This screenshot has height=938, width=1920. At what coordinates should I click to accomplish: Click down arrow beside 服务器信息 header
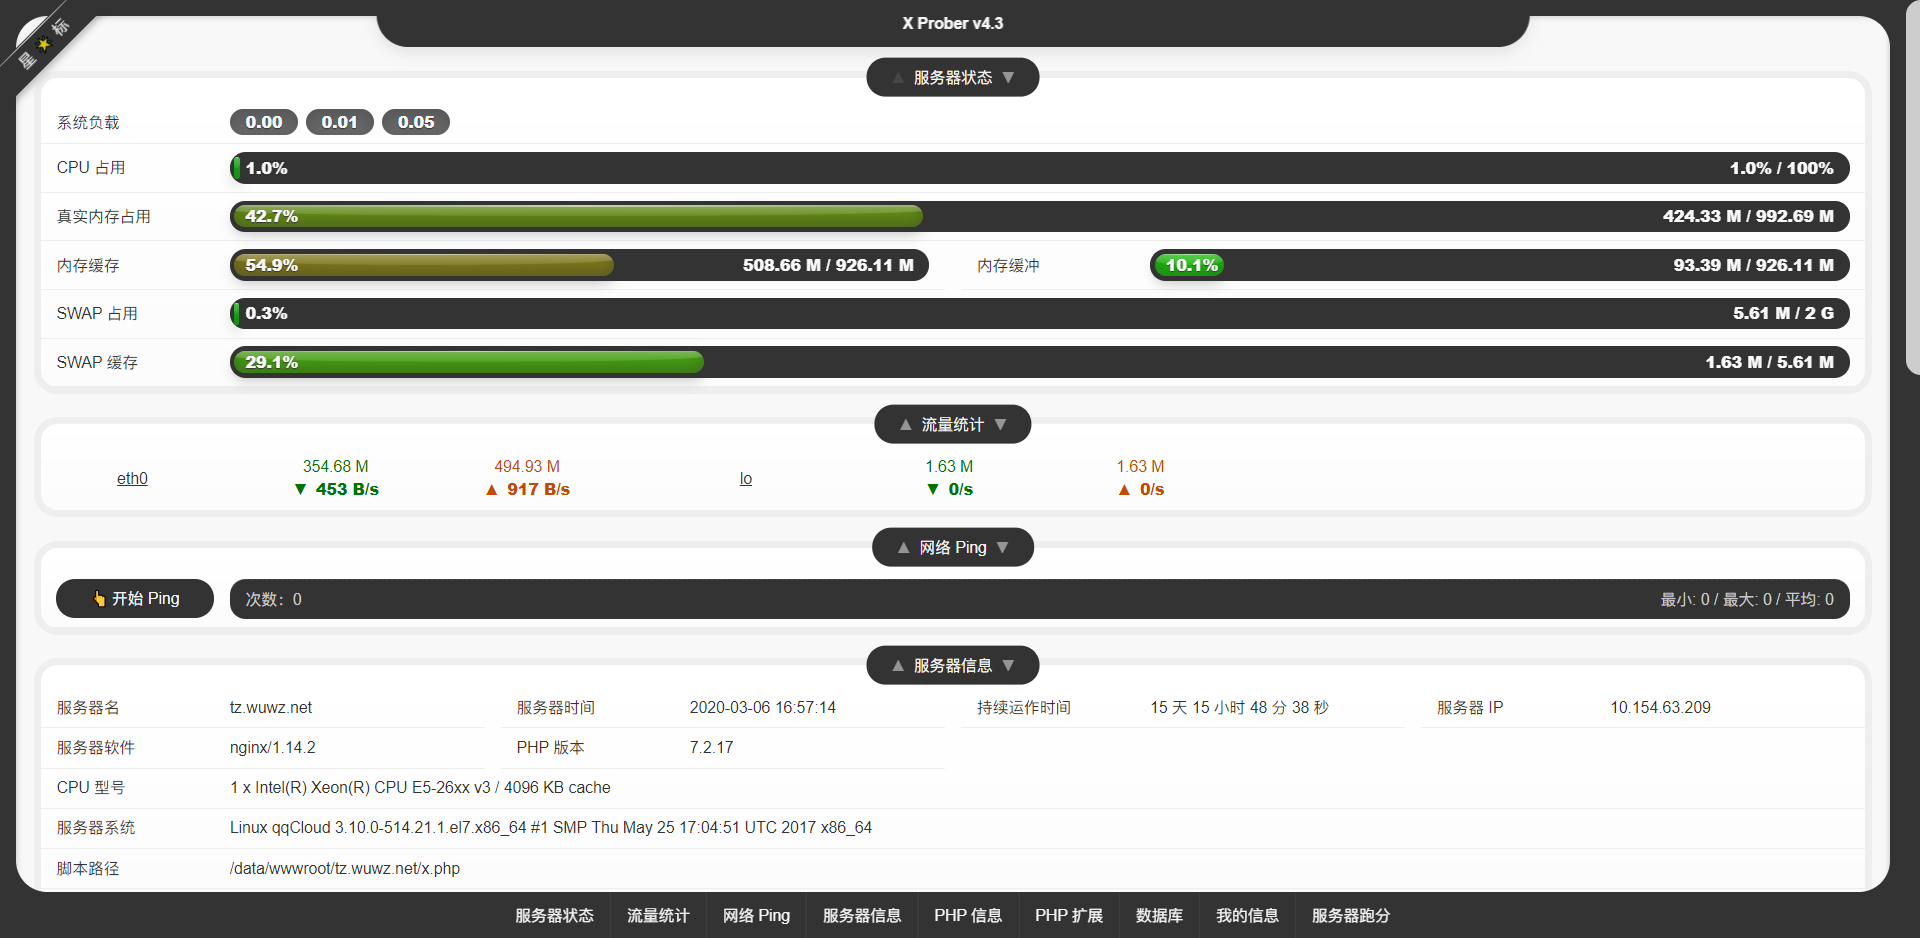[x=1008, y=666]
